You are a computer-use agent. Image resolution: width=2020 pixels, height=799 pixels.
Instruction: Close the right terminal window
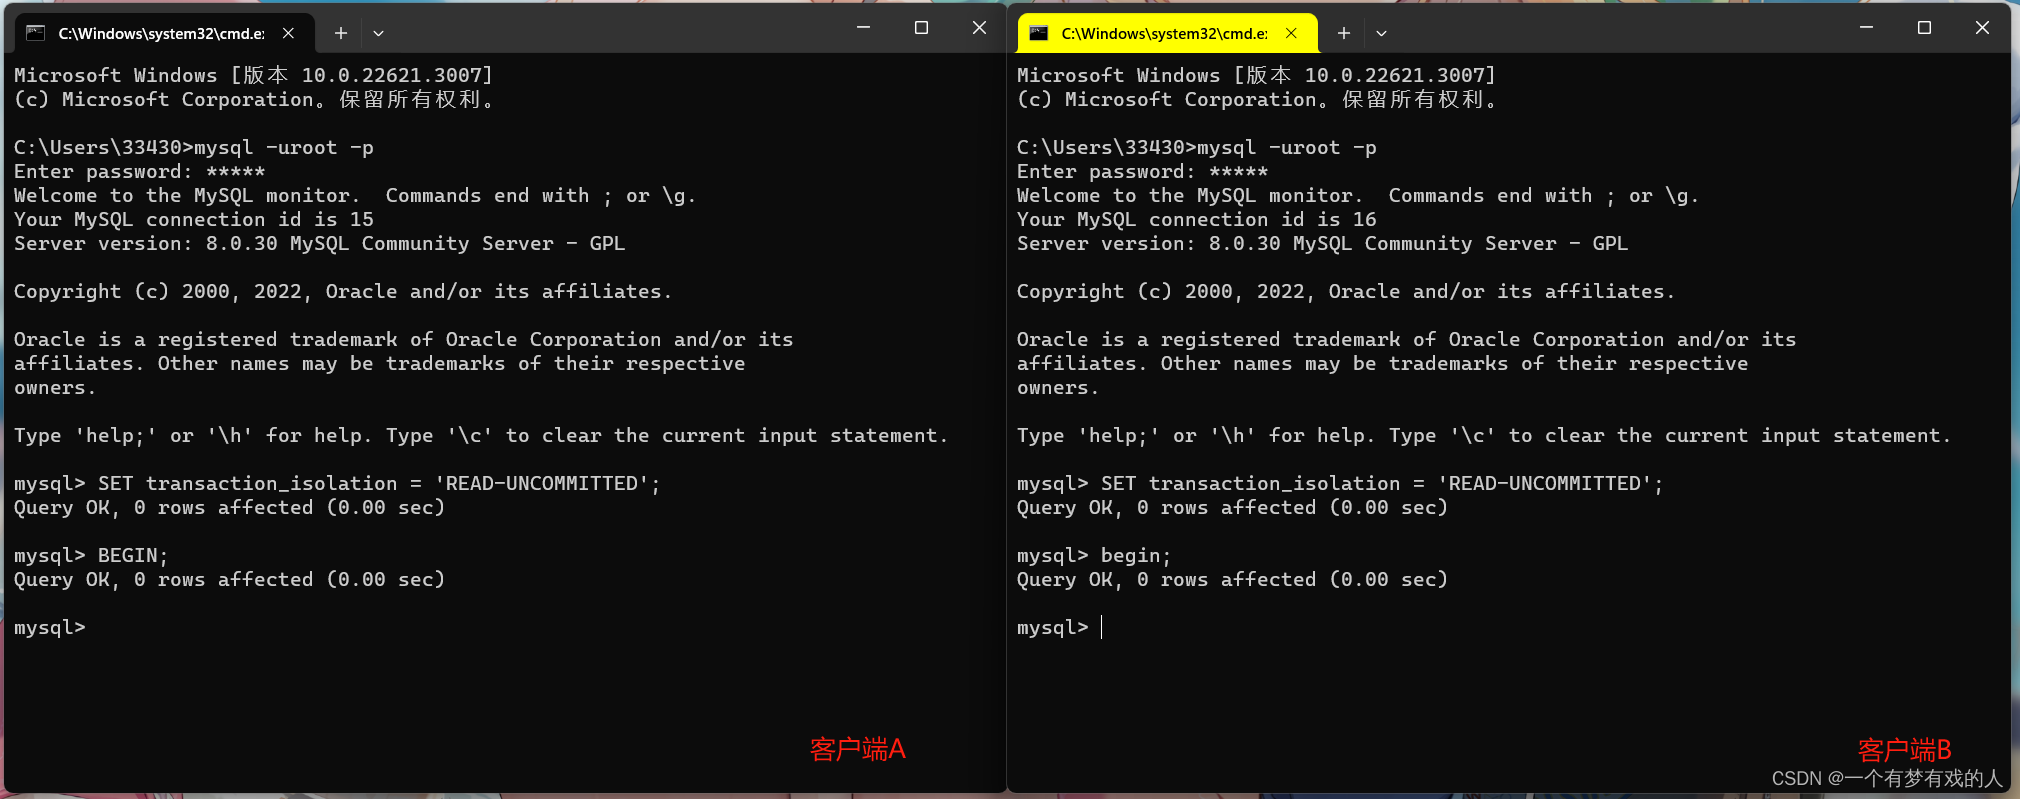(1982, 28)
